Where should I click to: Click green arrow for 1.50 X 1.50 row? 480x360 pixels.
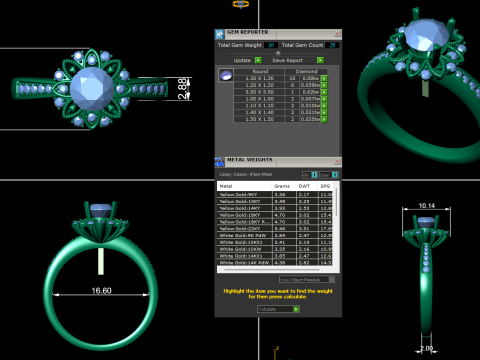click(x=324, y=119)
